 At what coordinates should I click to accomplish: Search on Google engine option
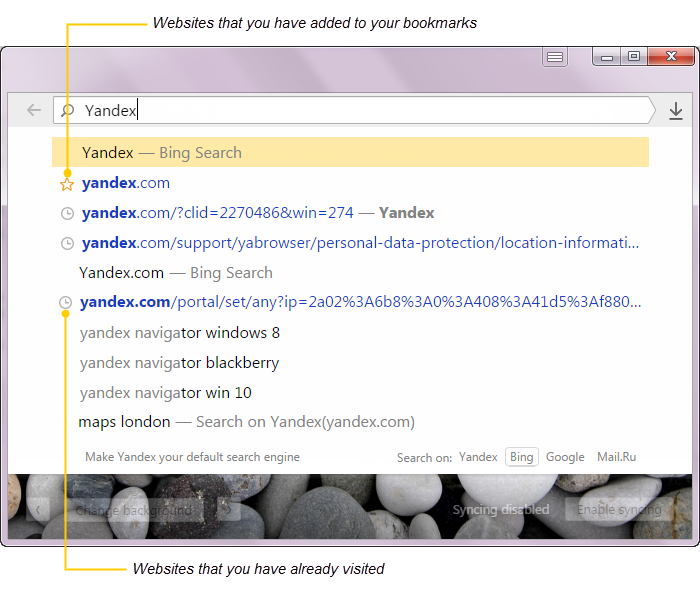565,457
